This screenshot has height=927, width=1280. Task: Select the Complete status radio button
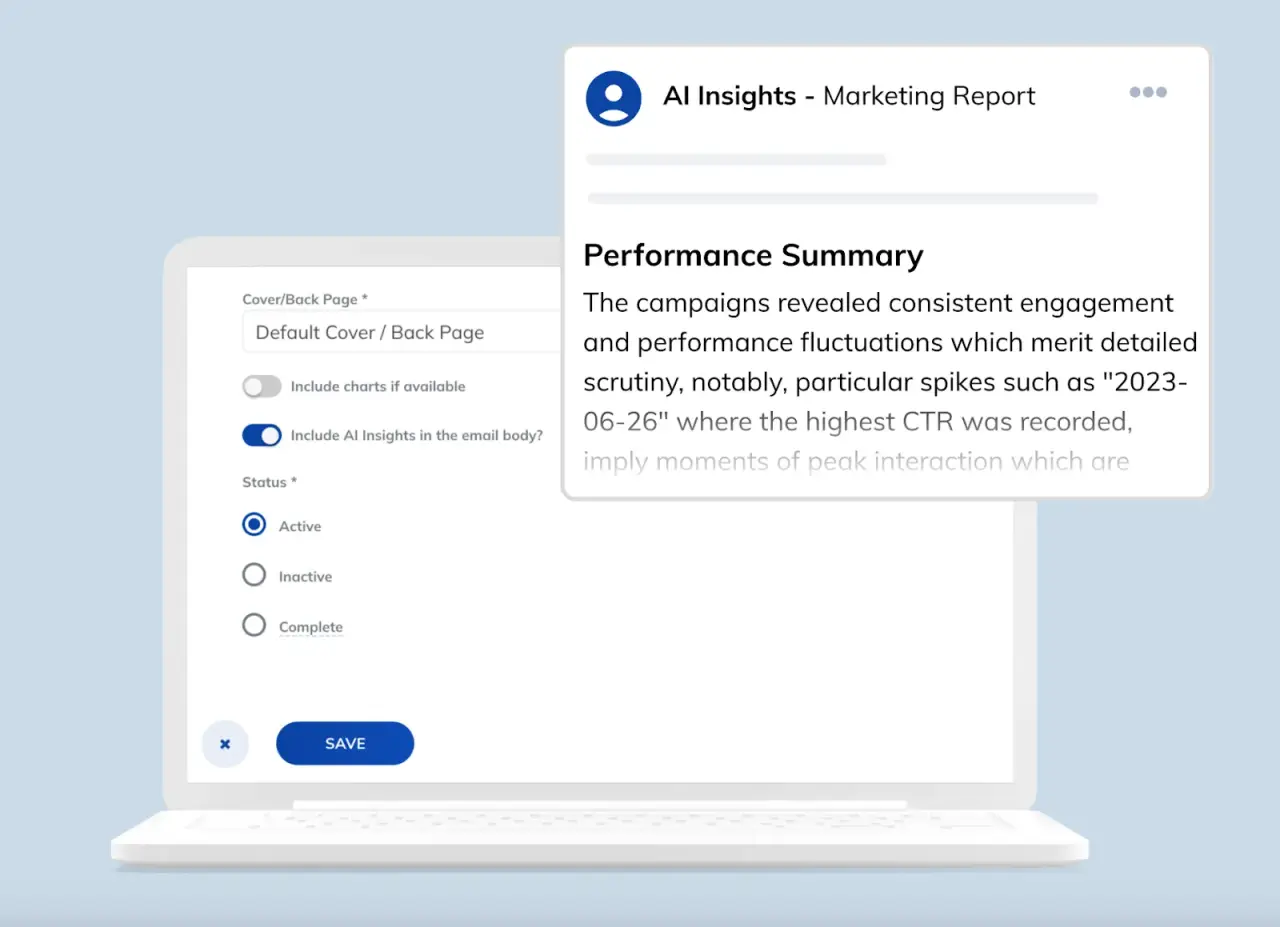254,625
